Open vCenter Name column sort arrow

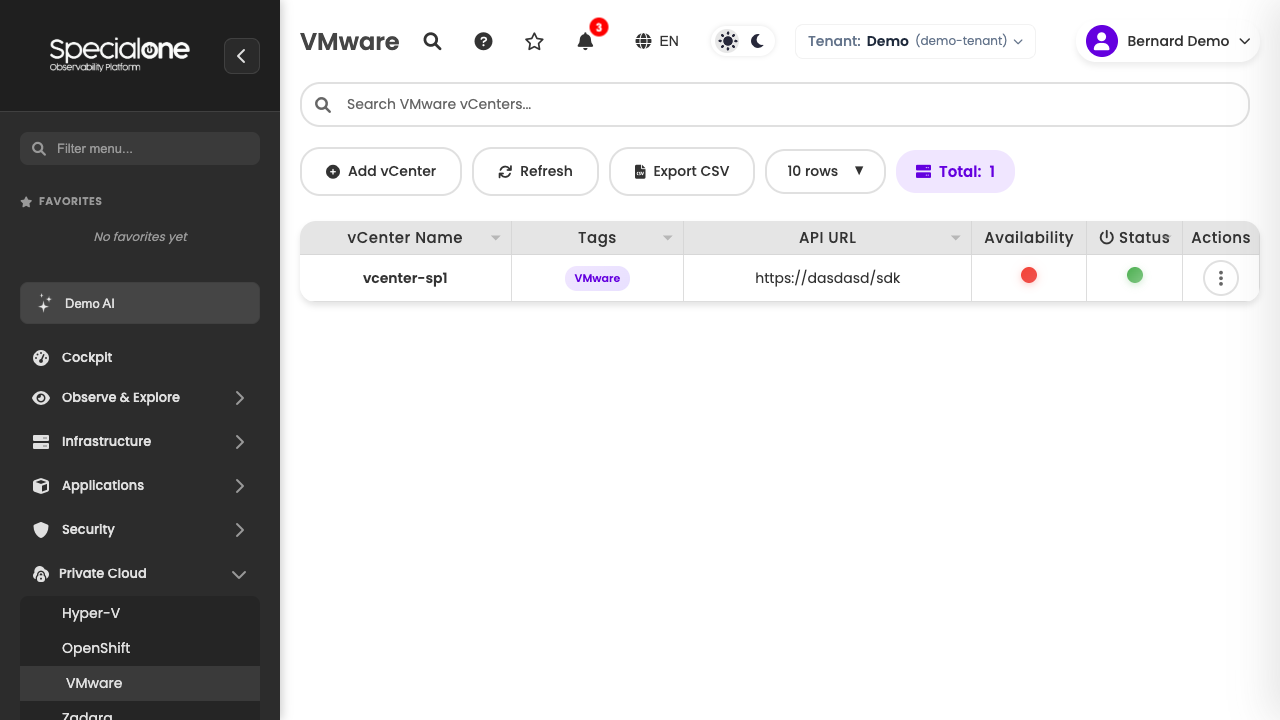pyautogui.click(x=495, y=238)
